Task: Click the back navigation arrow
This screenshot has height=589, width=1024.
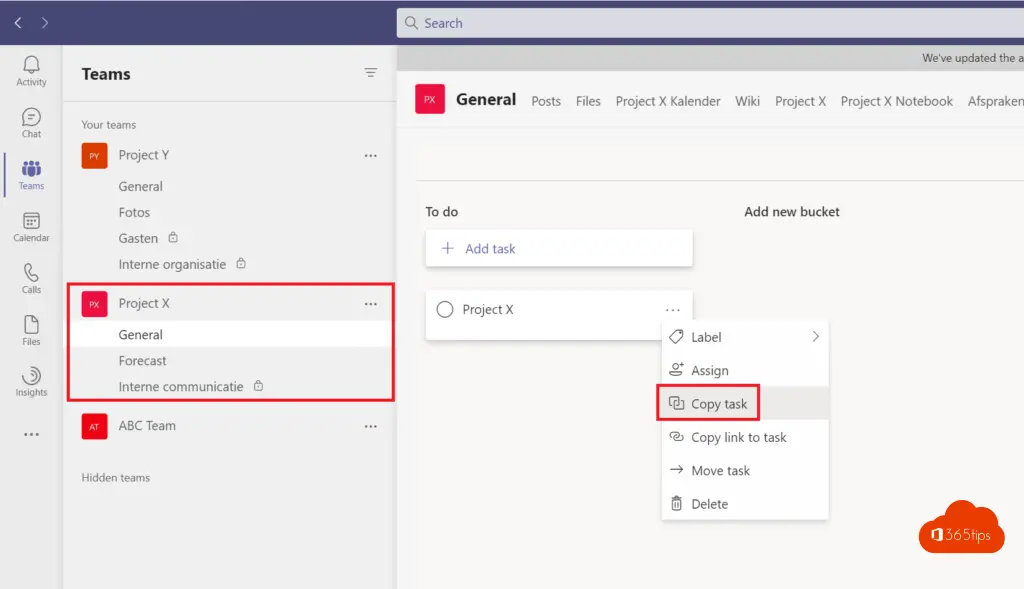Action: pos(18,22)
